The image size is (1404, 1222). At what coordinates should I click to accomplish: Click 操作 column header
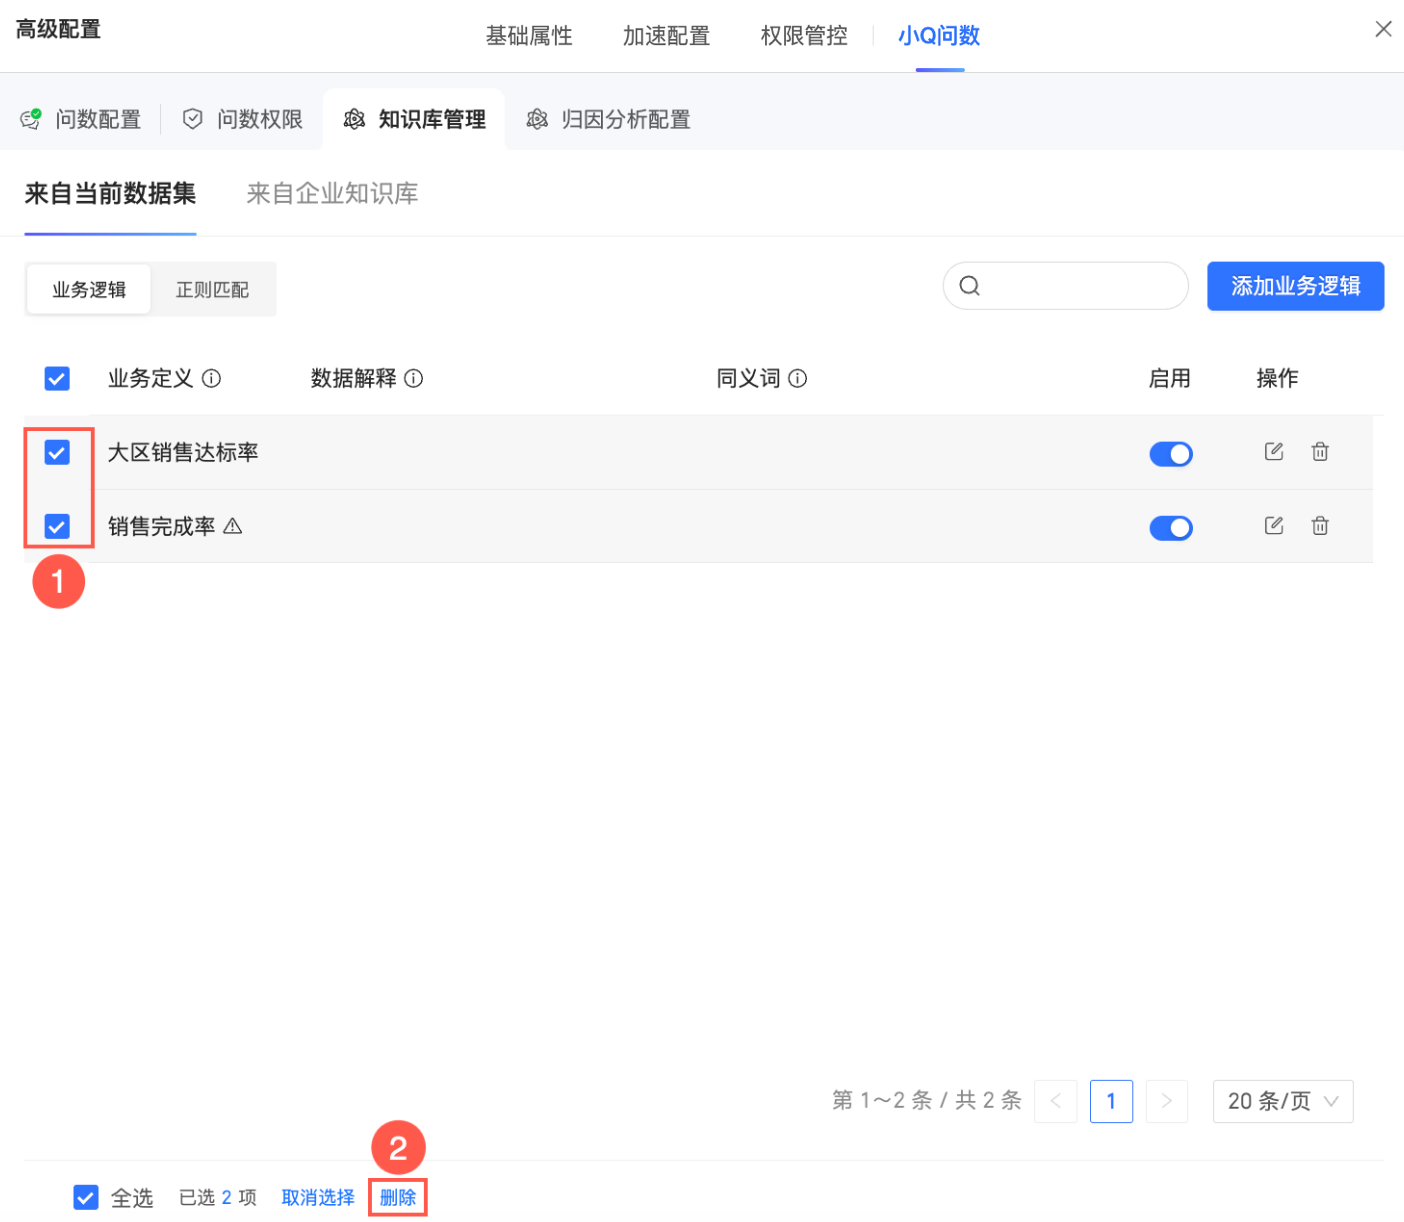point(1277,378)
